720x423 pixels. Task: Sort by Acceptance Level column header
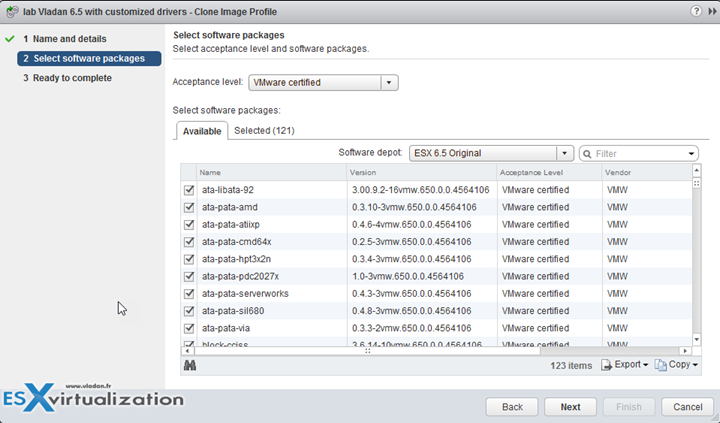(549, 172)
